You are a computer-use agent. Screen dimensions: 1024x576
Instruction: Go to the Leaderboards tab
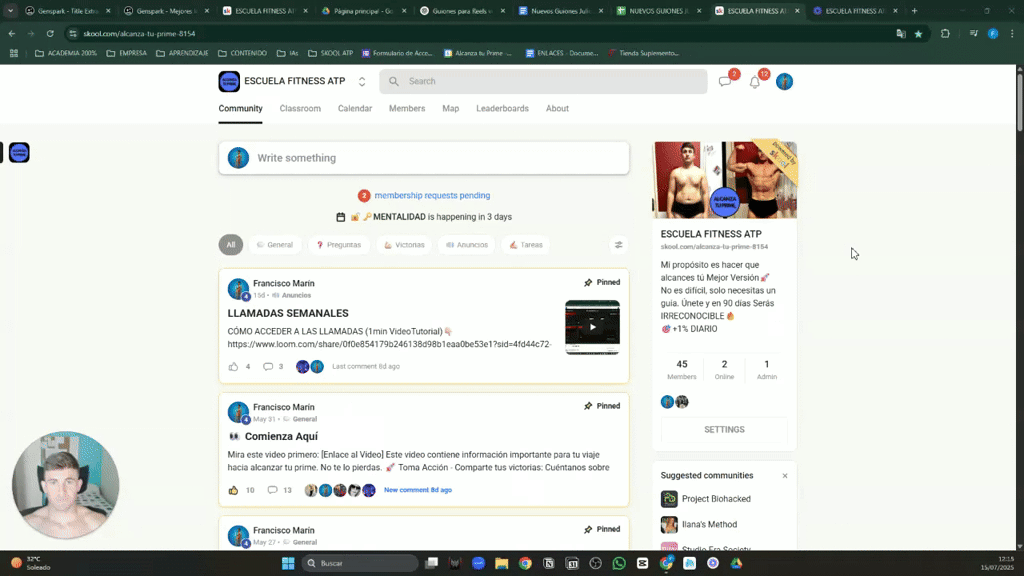click(x=502, y=108)
